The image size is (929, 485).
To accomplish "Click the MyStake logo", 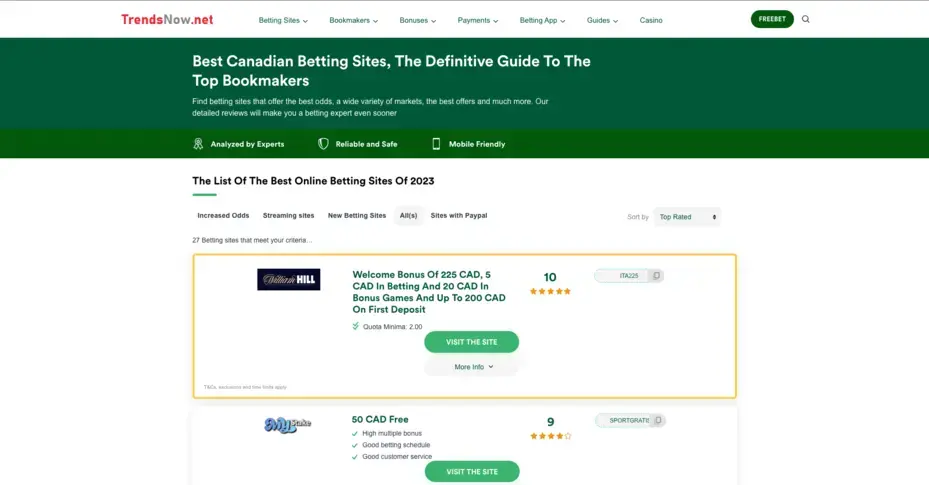I will tap(287, 425).
